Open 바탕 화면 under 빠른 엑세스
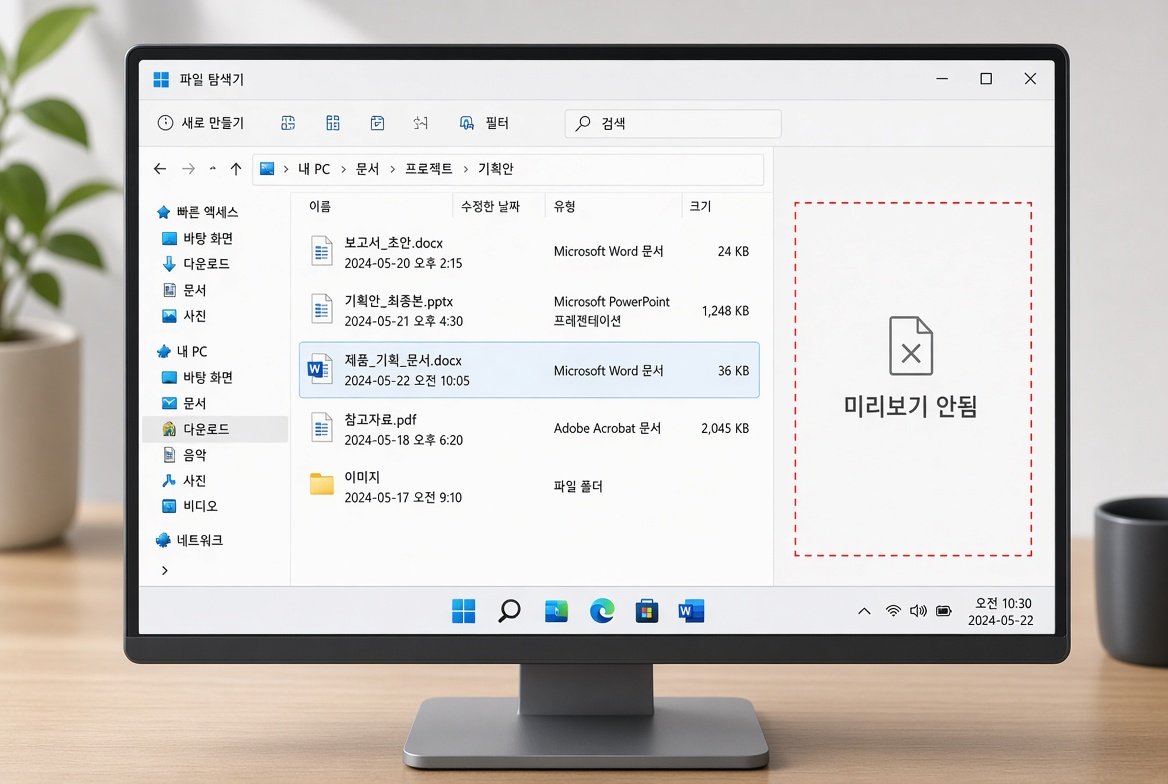Viewport: 1168px width, 784px height. [x=197, y=238]
